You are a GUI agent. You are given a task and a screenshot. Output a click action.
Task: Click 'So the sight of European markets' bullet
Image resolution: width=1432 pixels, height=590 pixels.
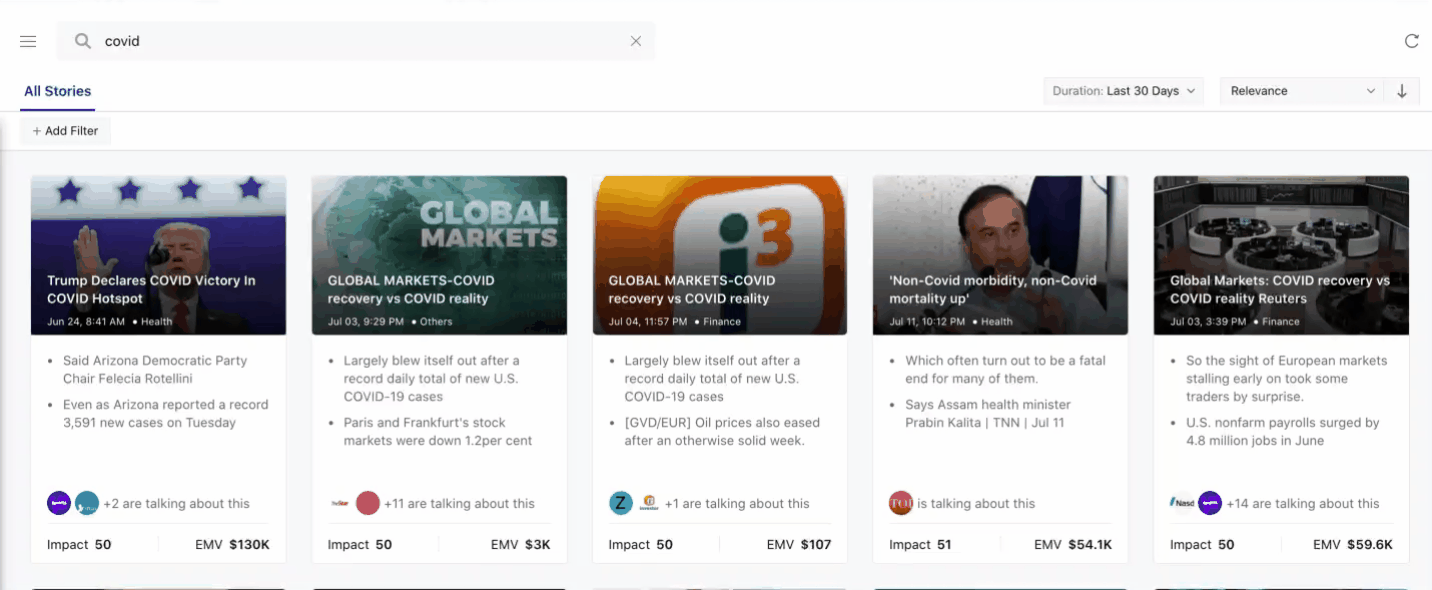tap(1287, 379)
